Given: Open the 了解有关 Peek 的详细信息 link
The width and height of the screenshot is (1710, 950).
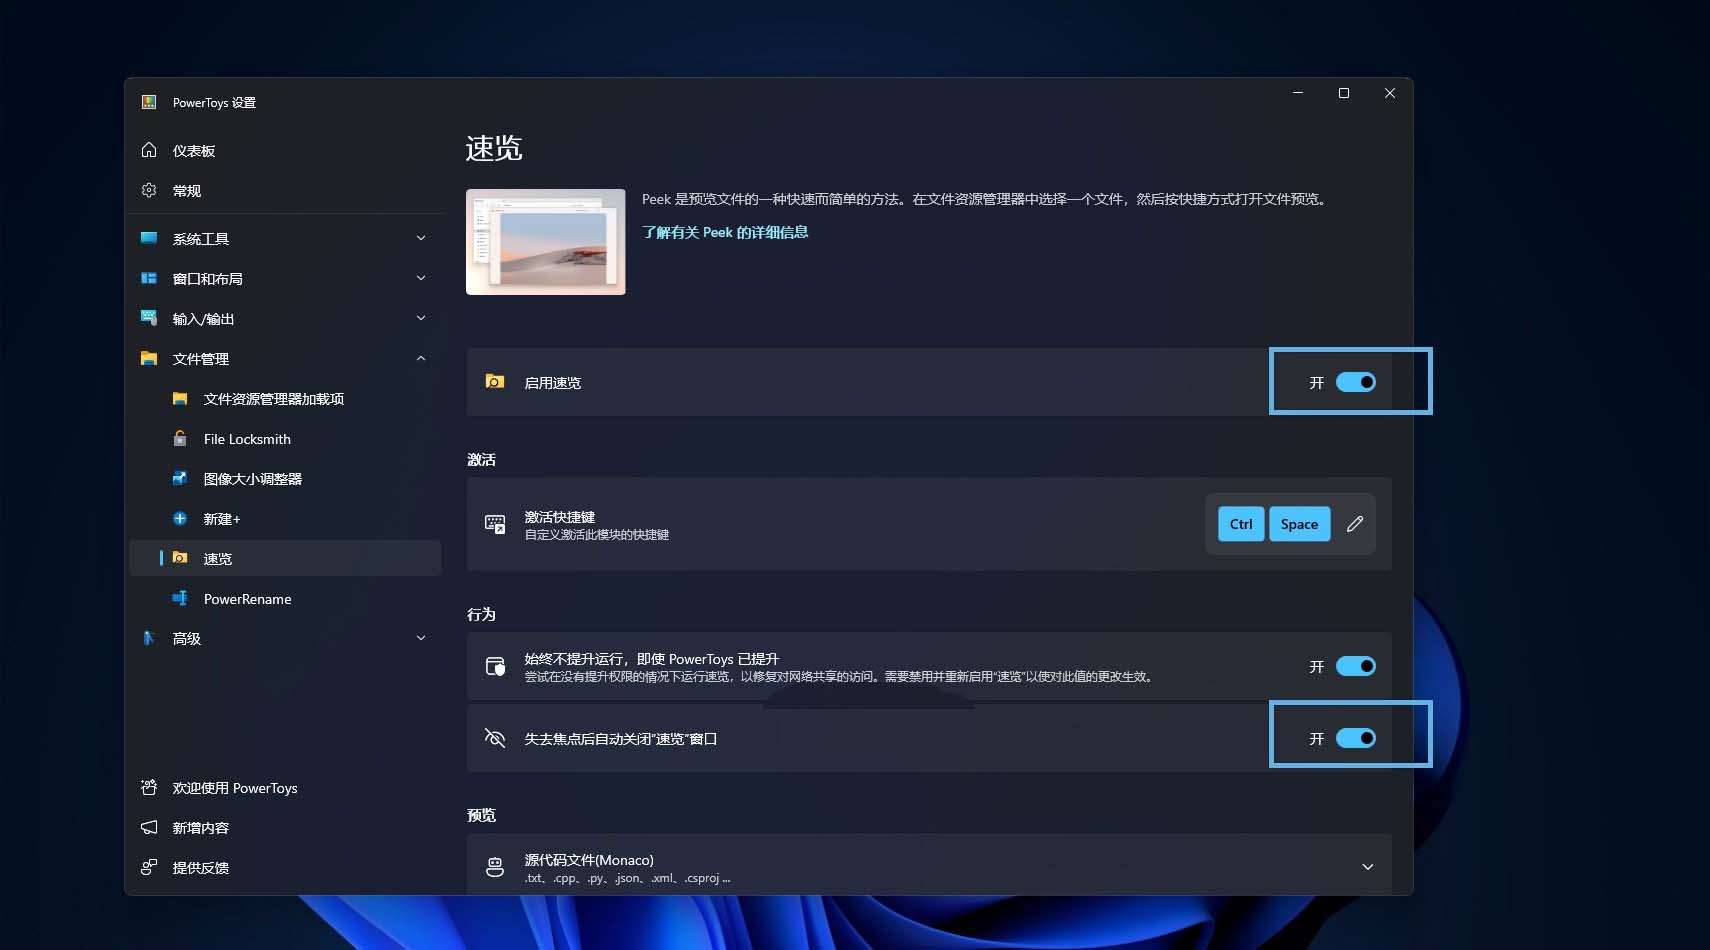Looking at the screenshot, I should [725, 231].
